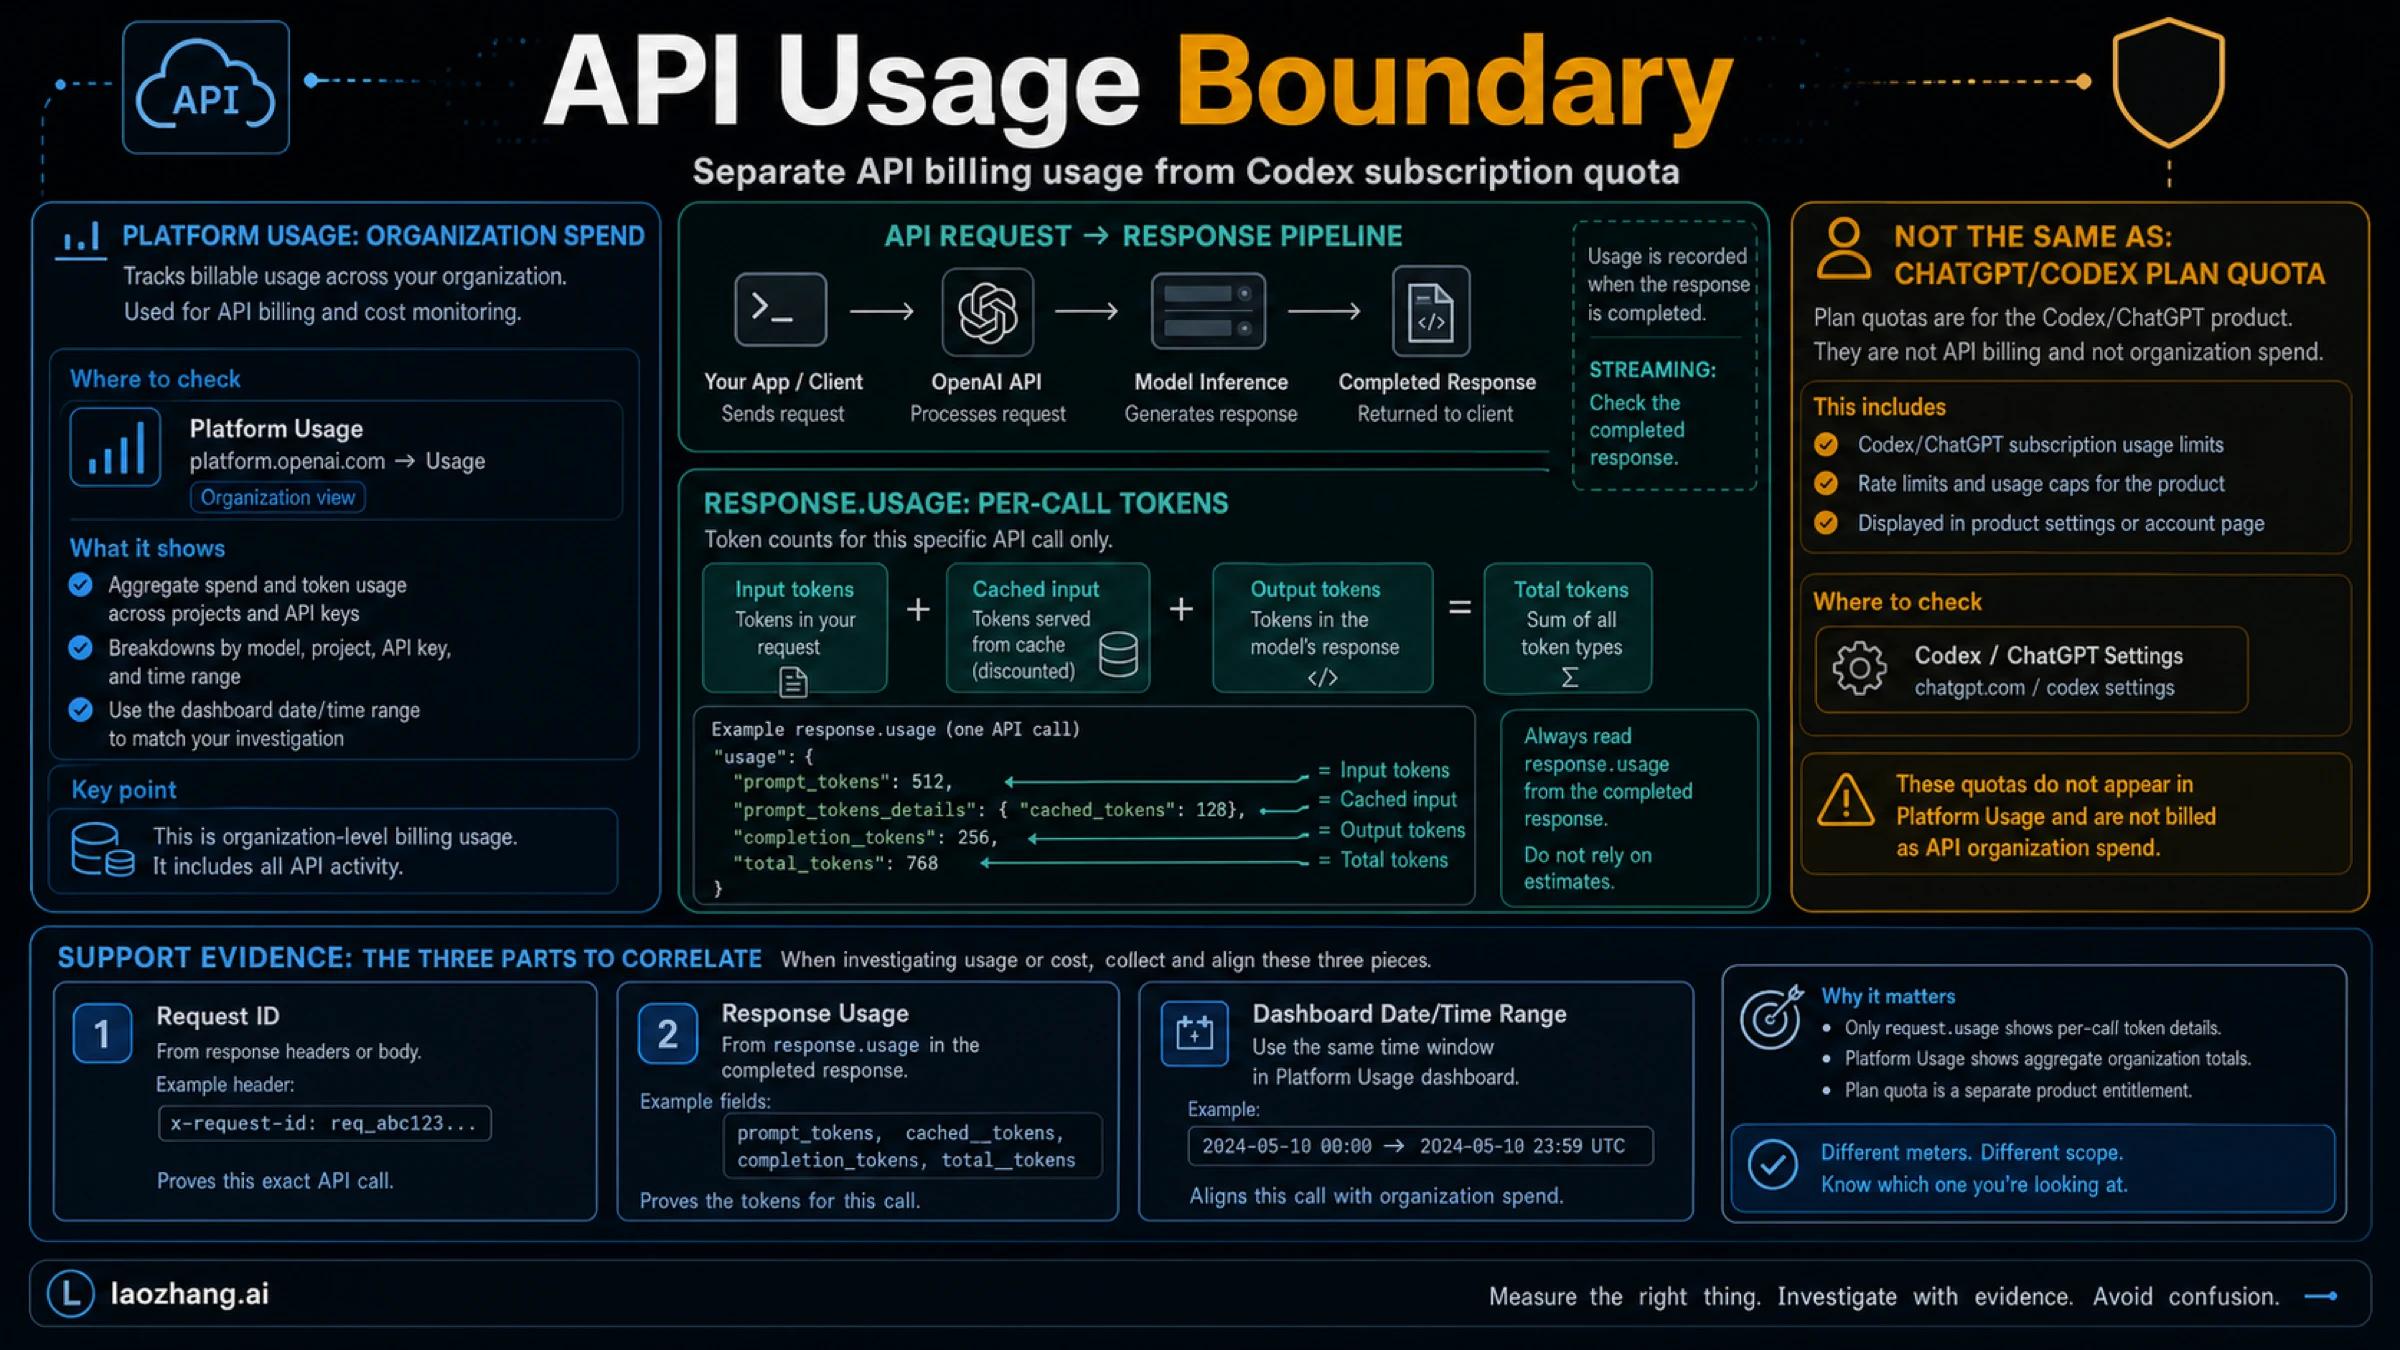Click the "completion_tokens": 256 code line
The height and width of the screenshot is (1350, 2400).
(865, 837)
